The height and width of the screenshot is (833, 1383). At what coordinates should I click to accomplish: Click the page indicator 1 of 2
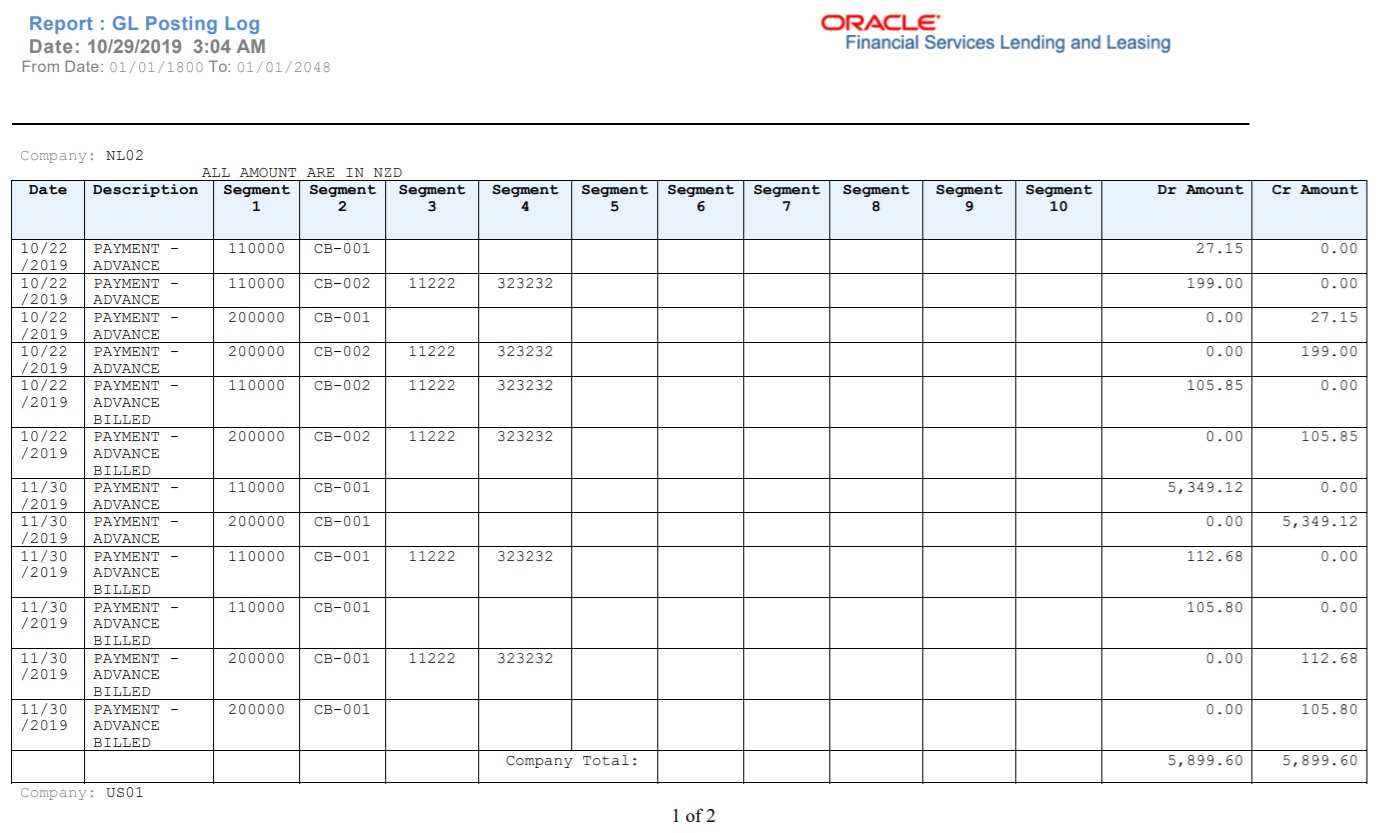click(693, 816)
